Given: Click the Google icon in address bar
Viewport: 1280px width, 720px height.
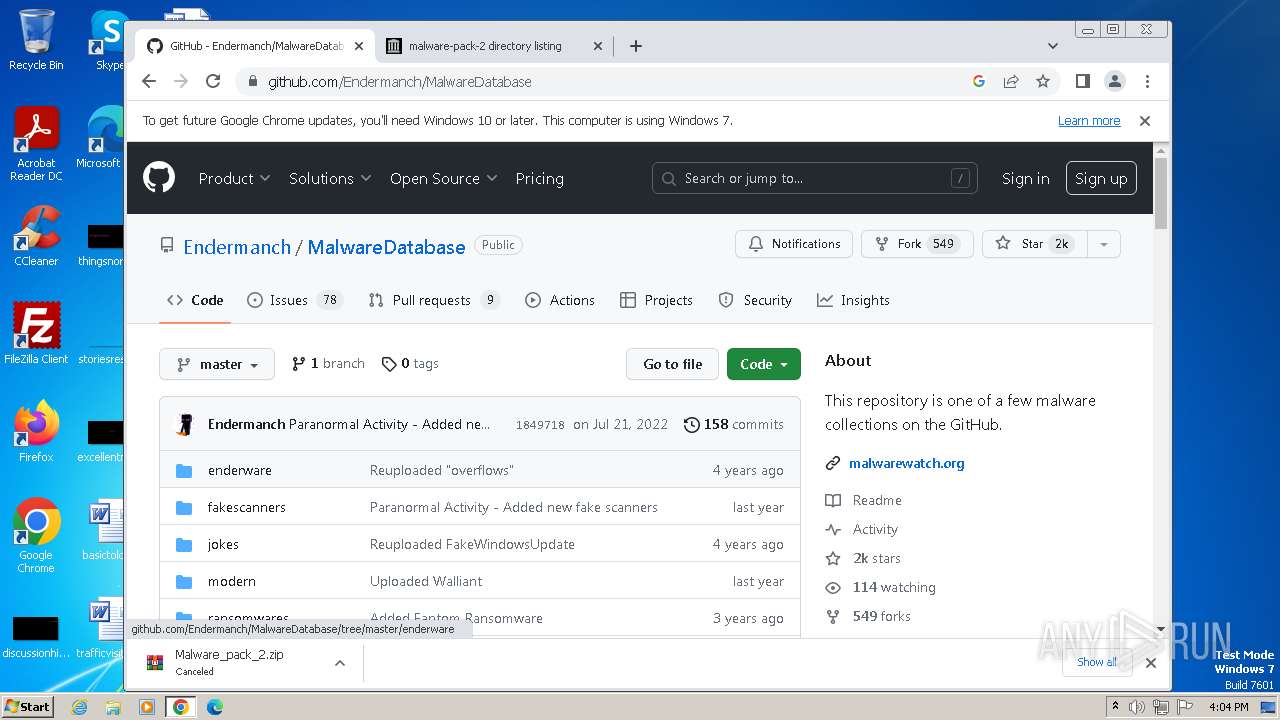Looking at the screenshot, I should coord(979,82).
